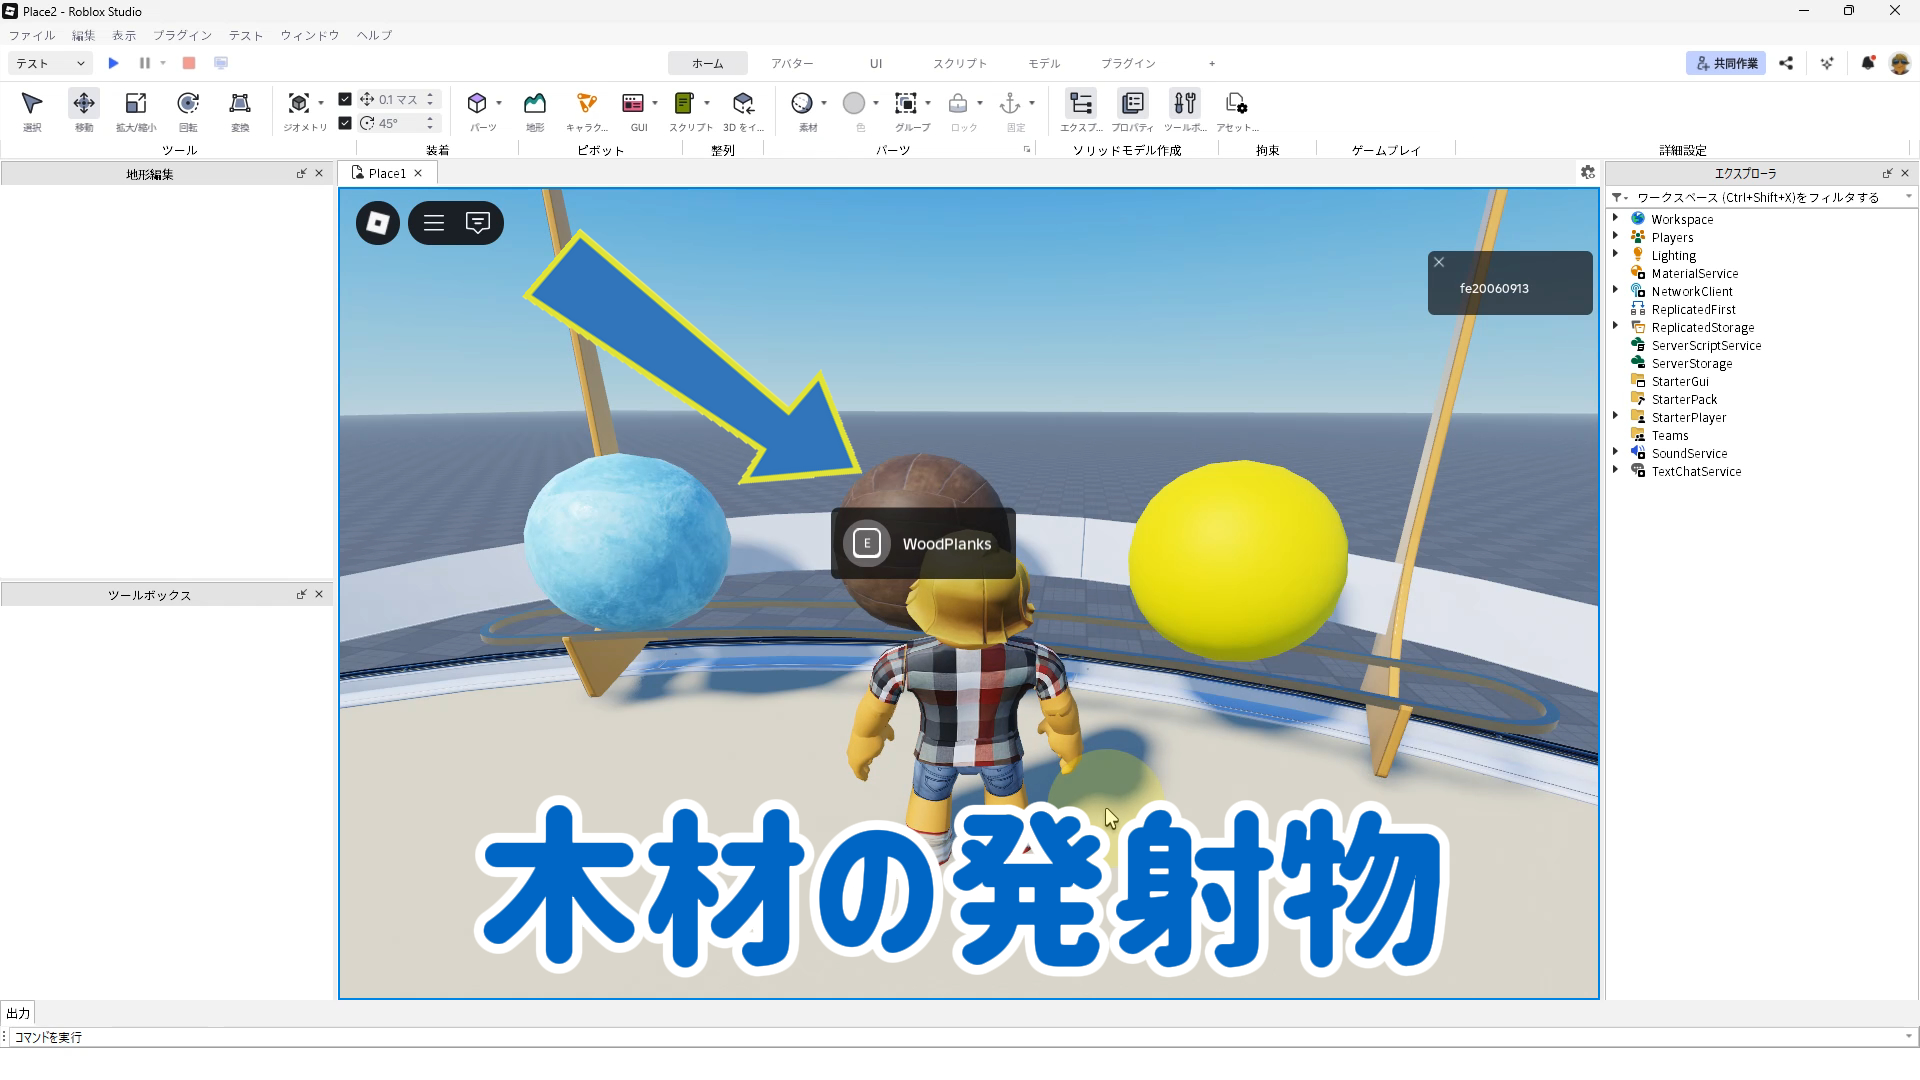Open the テスト mode dropdown
1920x1080 pixels.
50,63
